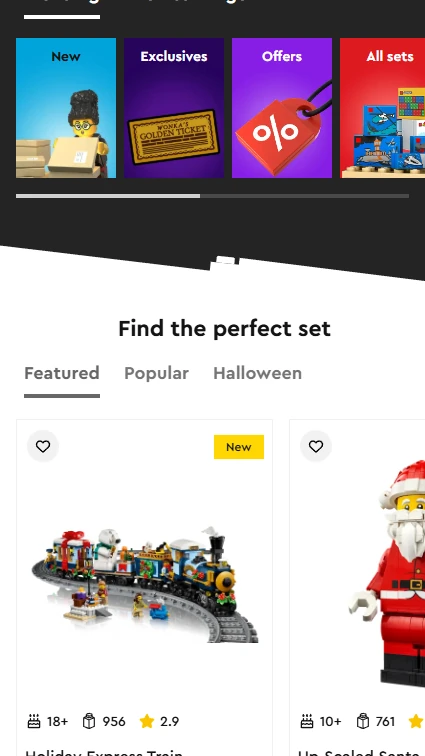Click the yellow New badge
This screenshot has width=425, height=756.
239,447
